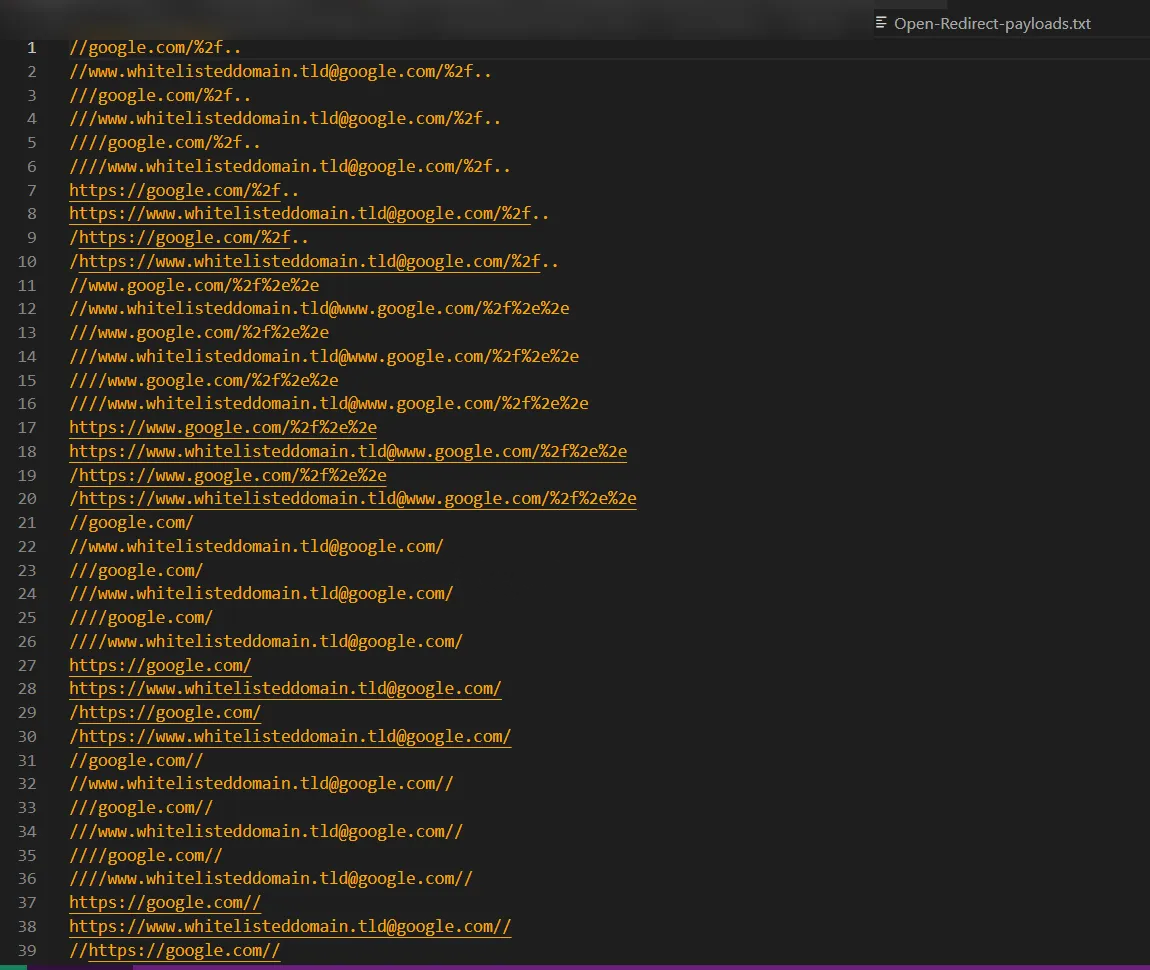Click line number 30 in gutter
The width and height of the screenshot is (1150, 970).
27,737
